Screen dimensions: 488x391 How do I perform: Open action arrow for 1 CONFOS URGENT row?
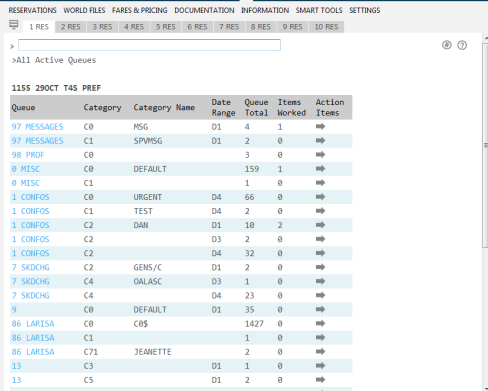(320, 197)
